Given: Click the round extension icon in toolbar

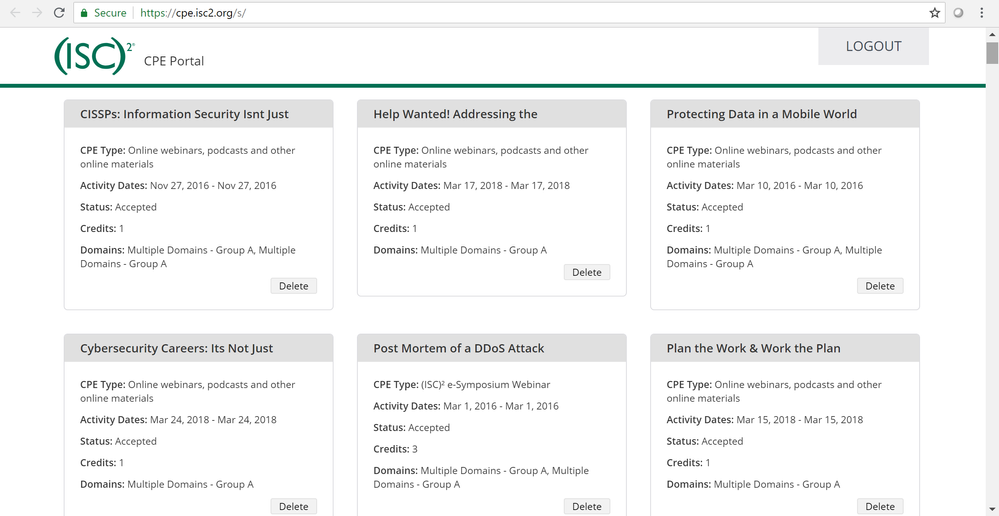Looking at the screenshot, I should click(x=959, y=13).
